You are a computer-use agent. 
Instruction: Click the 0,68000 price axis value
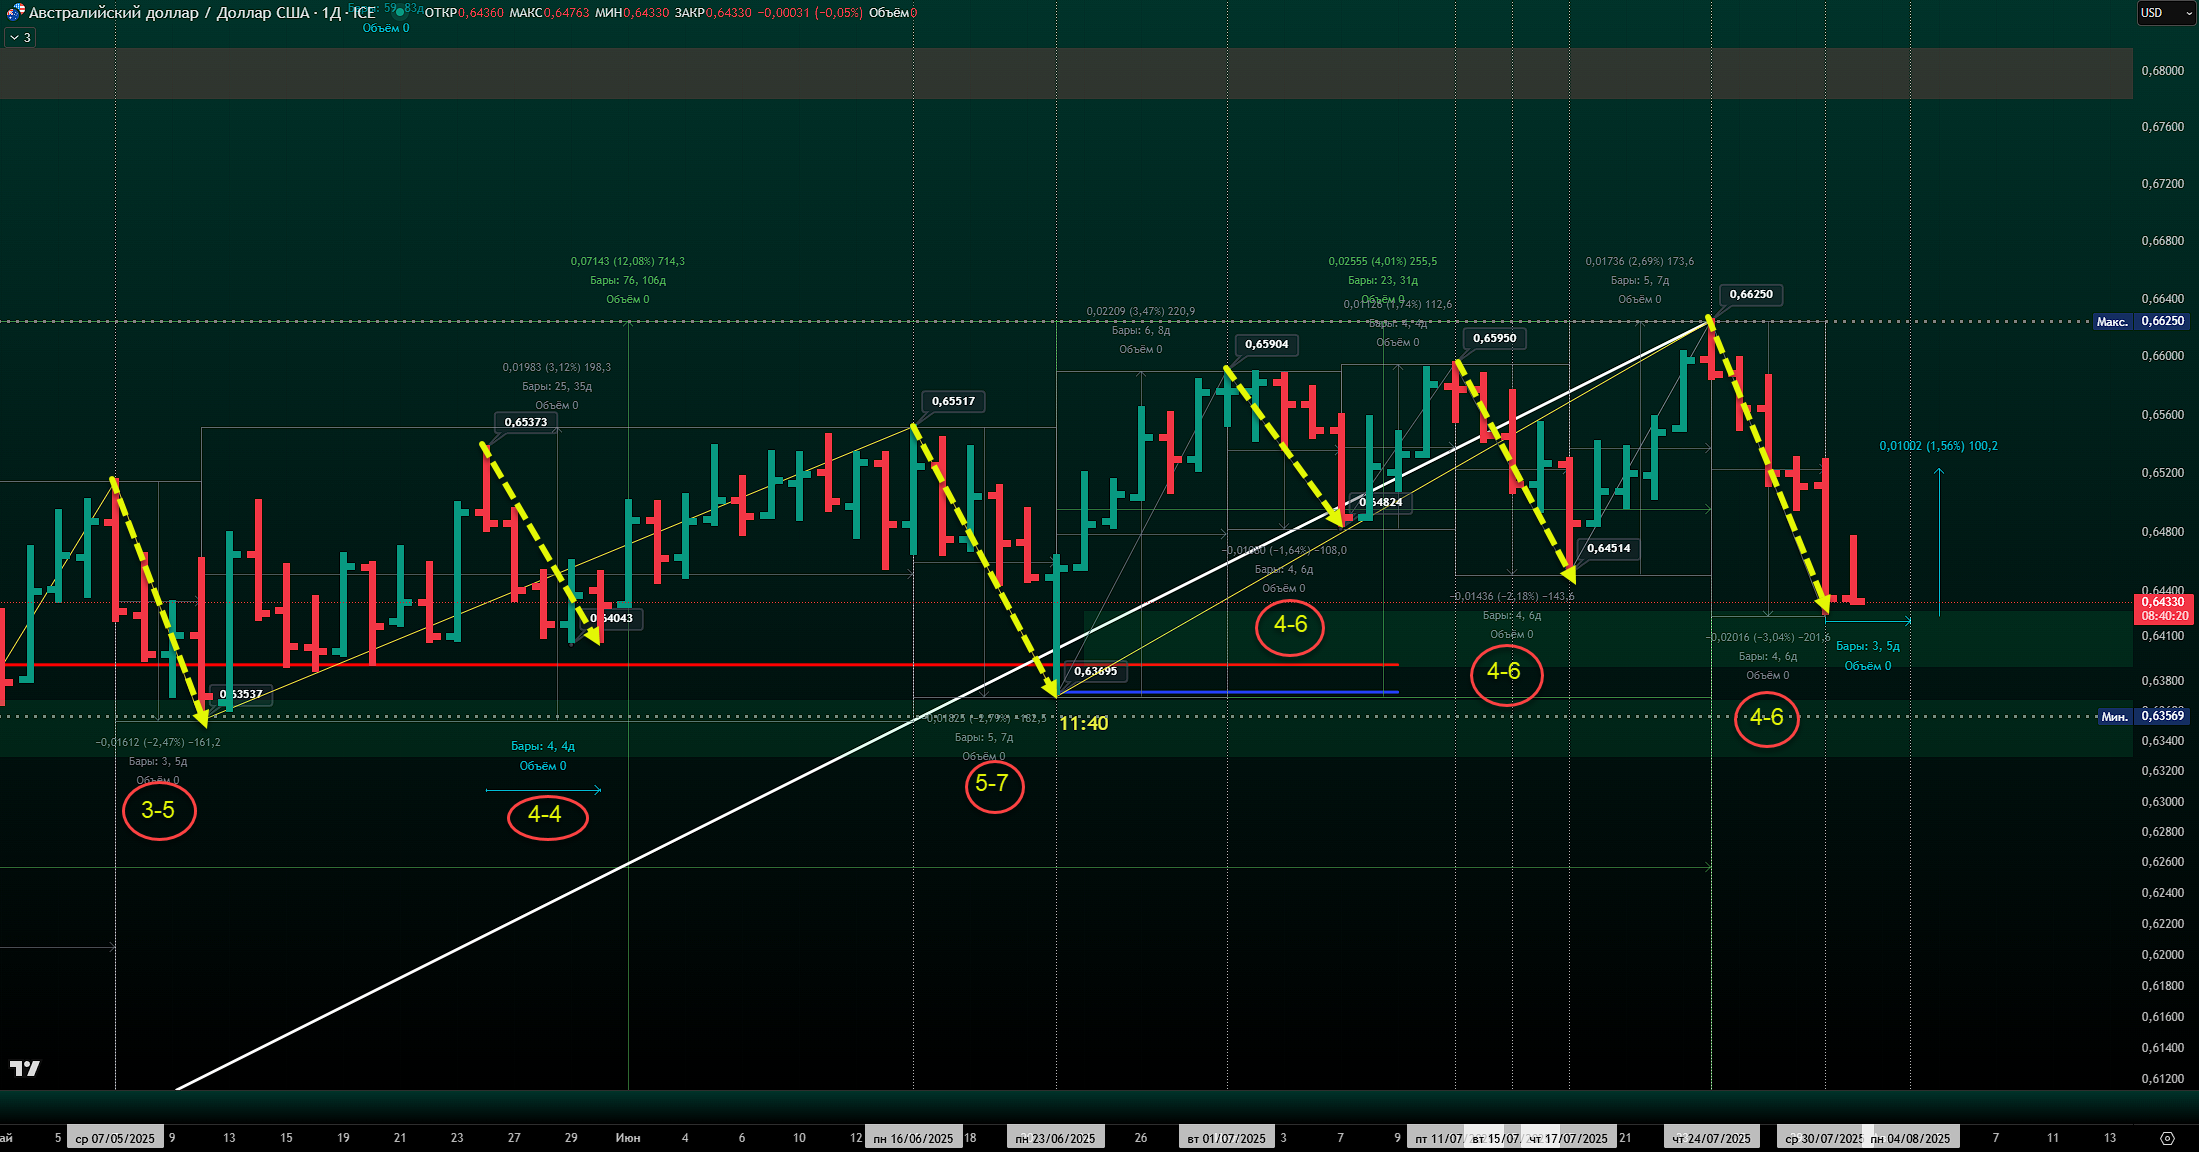click(2162, 71)
